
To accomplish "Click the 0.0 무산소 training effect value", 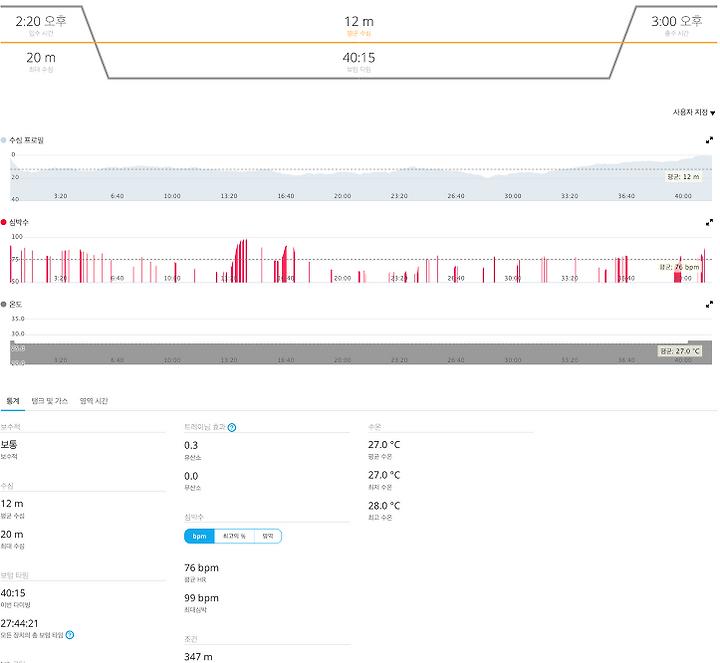I will tap(191, 476).
